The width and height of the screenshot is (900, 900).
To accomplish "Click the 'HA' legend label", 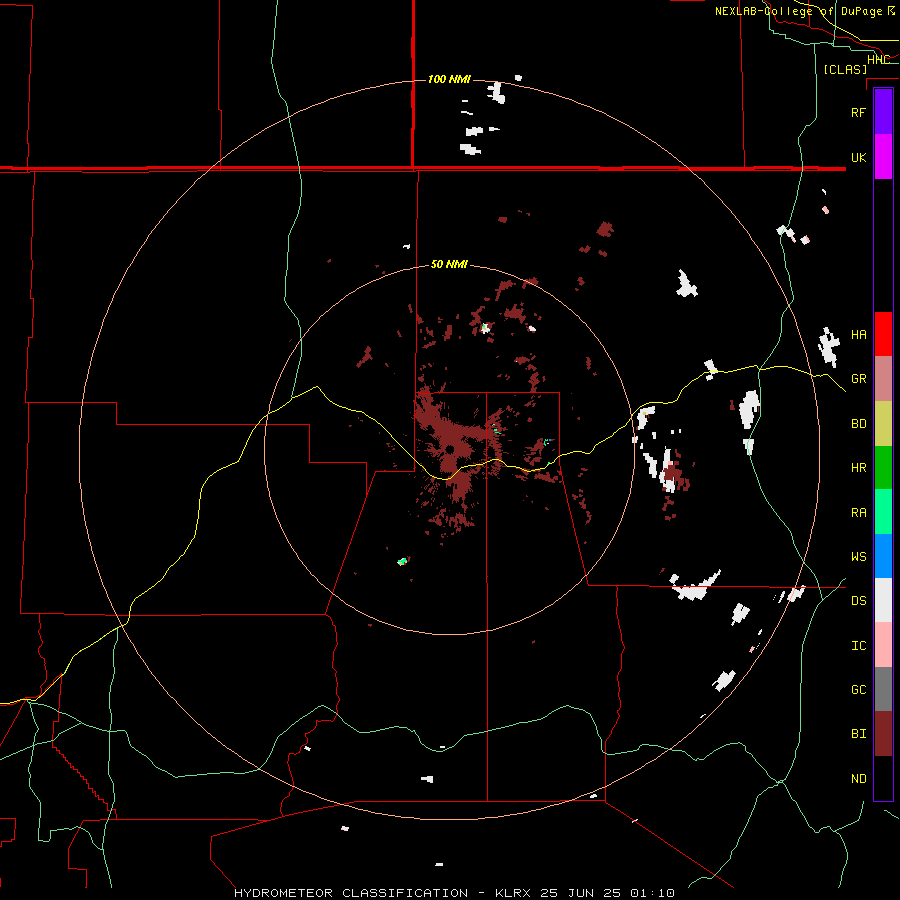I will click(x=858, y=335).
